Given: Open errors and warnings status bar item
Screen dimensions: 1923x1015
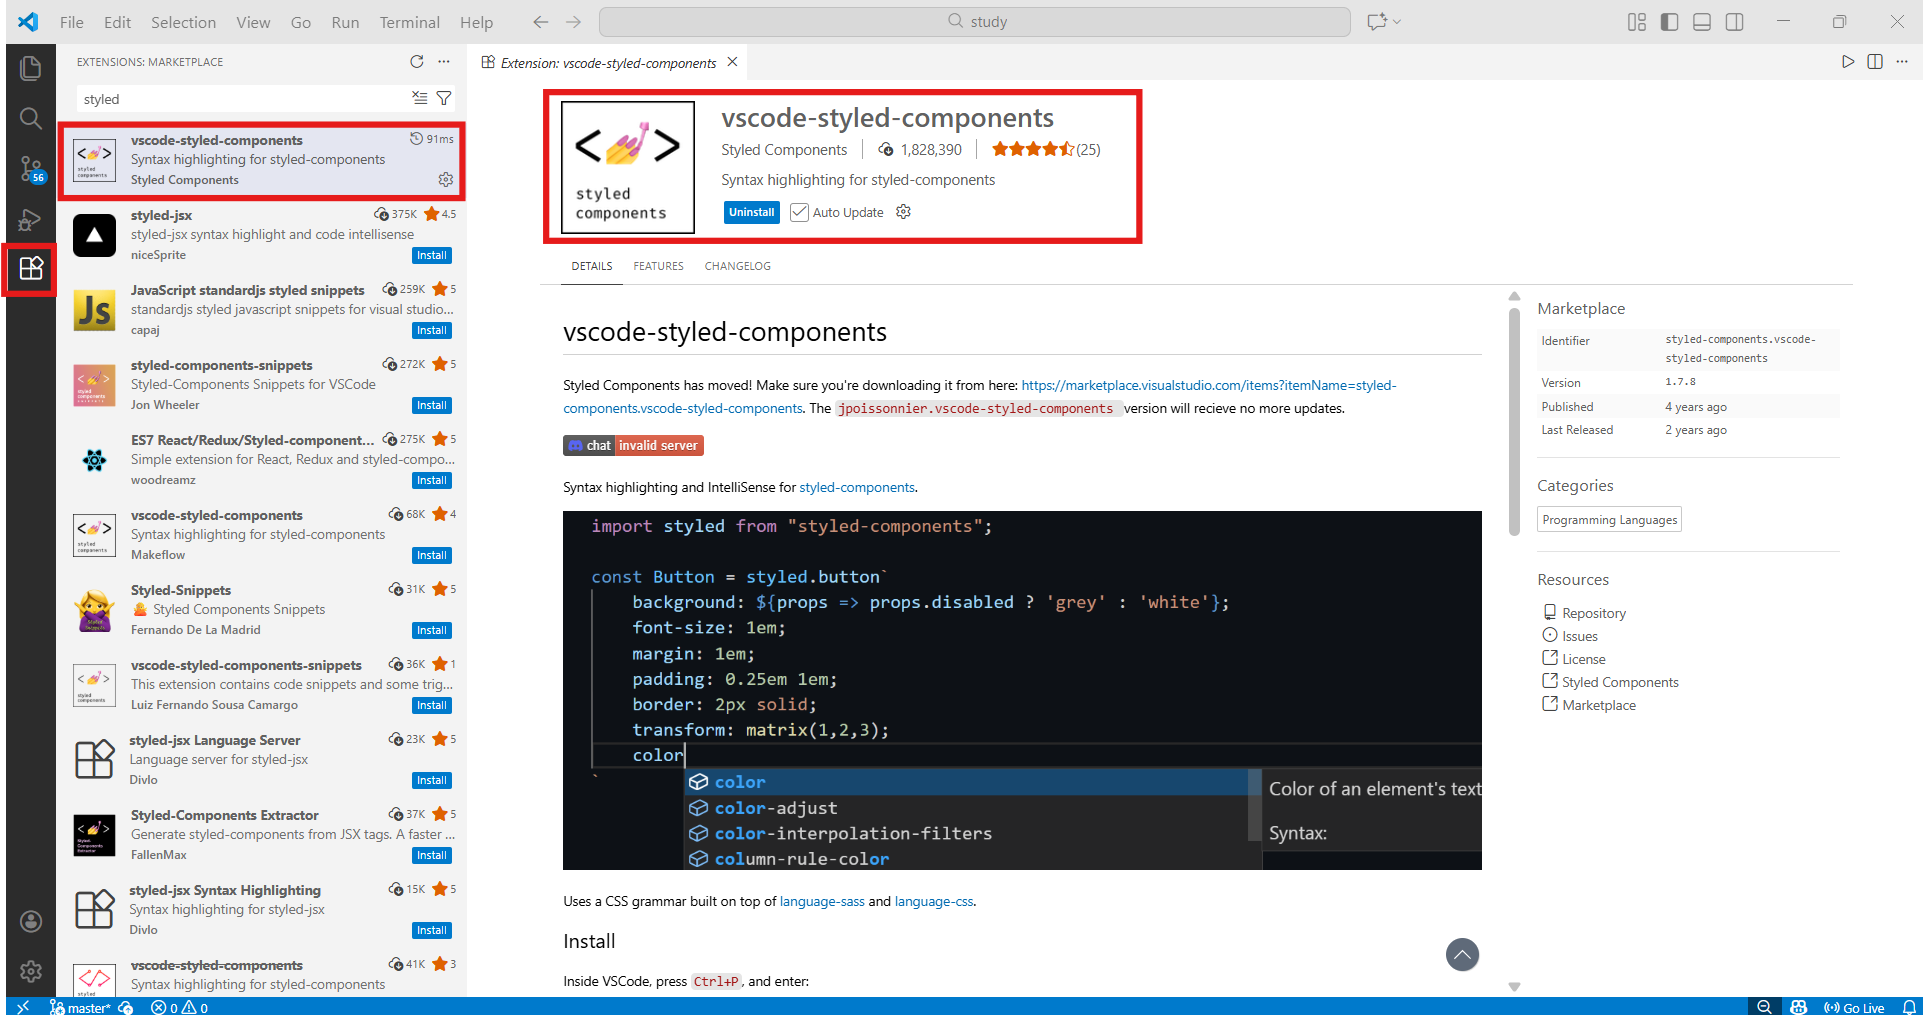Looking at the screenshot, I should (180, 1007).
